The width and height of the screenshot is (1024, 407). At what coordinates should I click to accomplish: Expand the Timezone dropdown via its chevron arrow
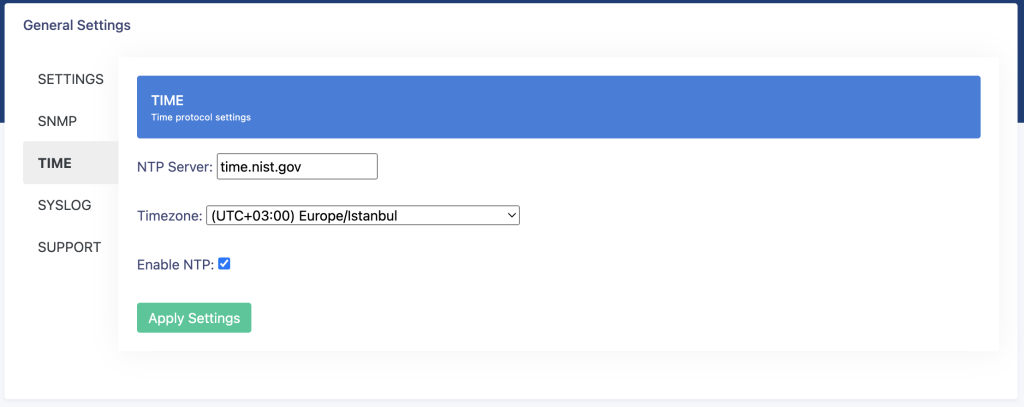tap(511, 216)
